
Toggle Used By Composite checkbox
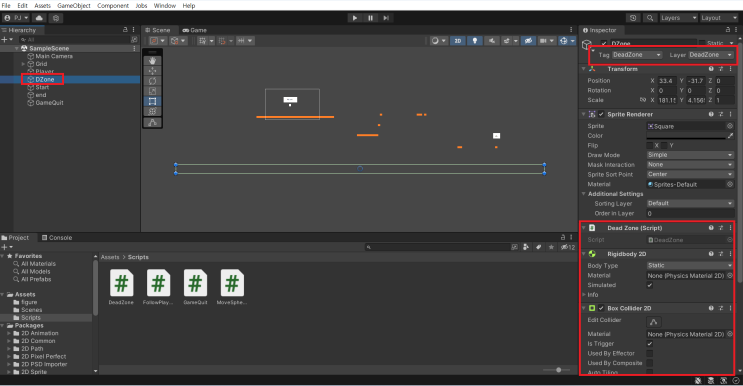point(650,363)
